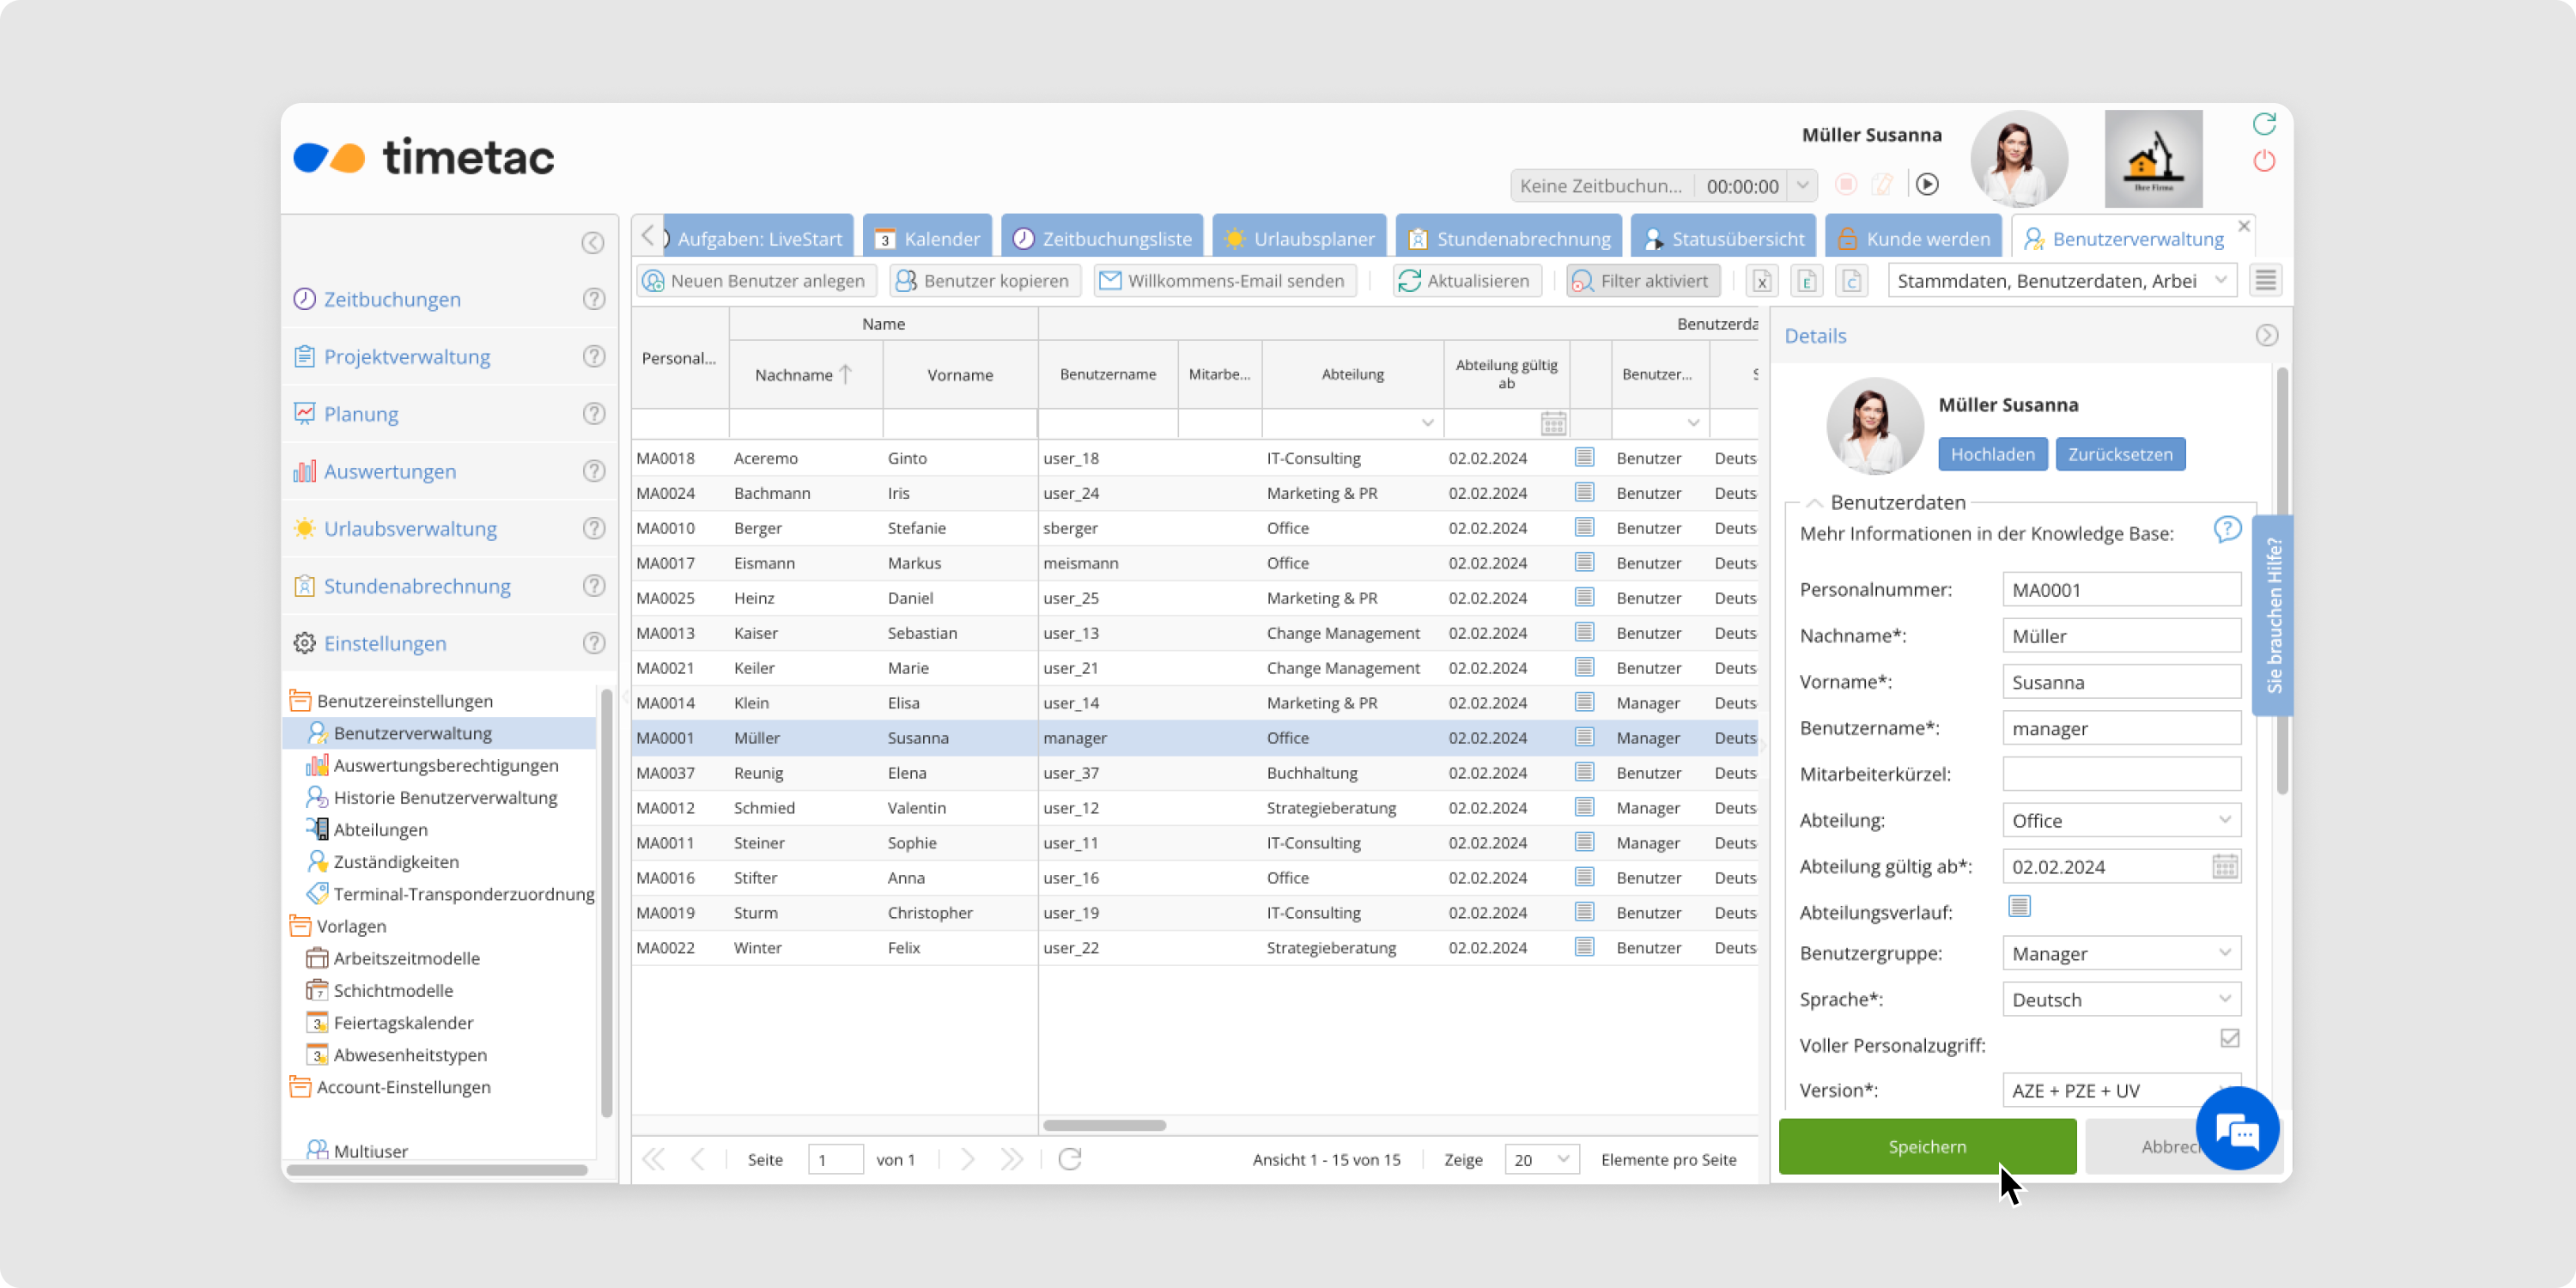Open help icon next to Zeitbuchungen
Image resolution: width=2576 pixels, height=1288 pixels.
(594, 299)
